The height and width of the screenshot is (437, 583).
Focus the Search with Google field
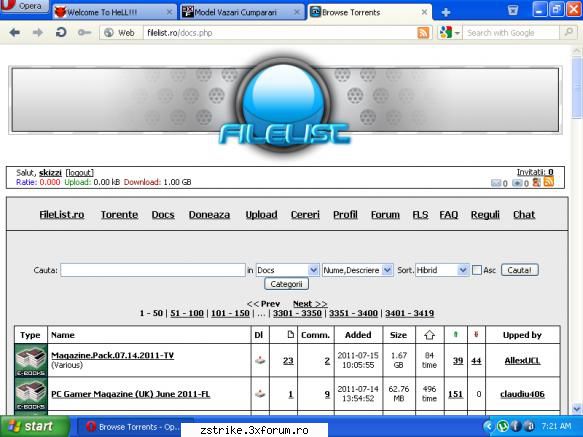(511, 33)
